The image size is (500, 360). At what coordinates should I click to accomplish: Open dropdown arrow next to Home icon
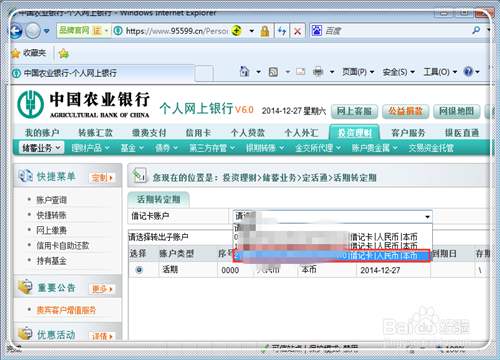tap(258, 72)
